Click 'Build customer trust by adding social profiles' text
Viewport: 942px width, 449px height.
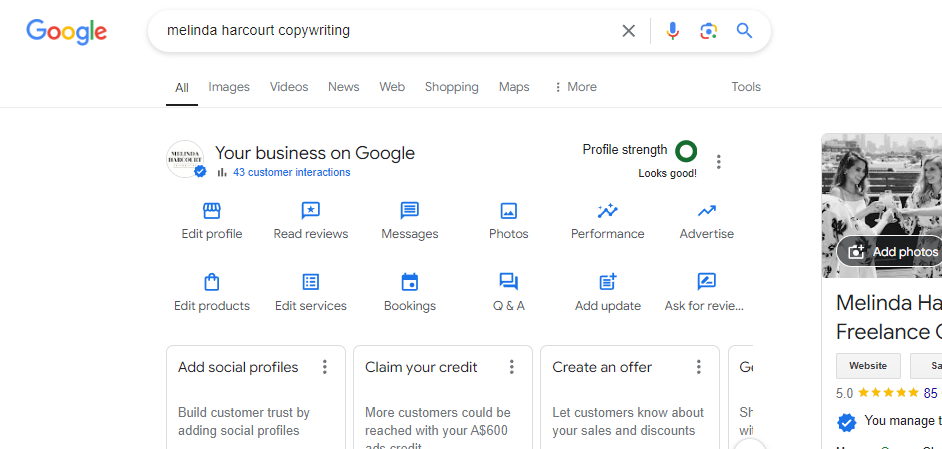(x=244, y=422)
